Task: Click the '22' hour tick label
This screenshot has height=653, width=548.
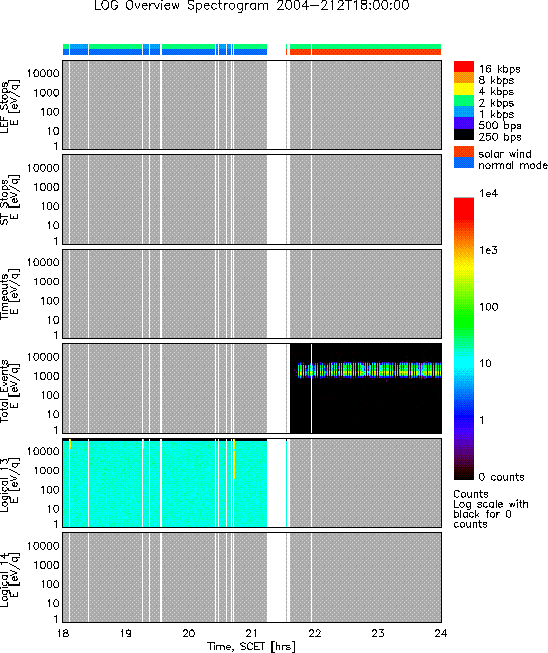Action: click(x=315, y=633)
